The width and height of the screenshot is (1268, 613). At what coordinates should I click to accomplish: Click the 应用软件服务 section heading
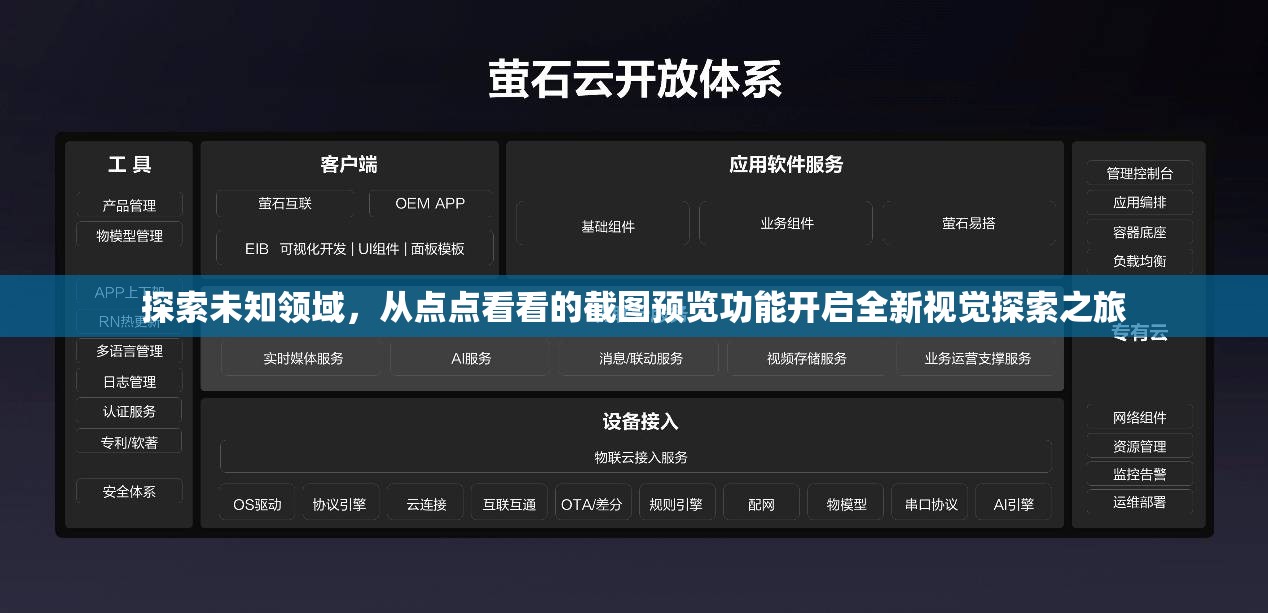[x=786, y=164]
